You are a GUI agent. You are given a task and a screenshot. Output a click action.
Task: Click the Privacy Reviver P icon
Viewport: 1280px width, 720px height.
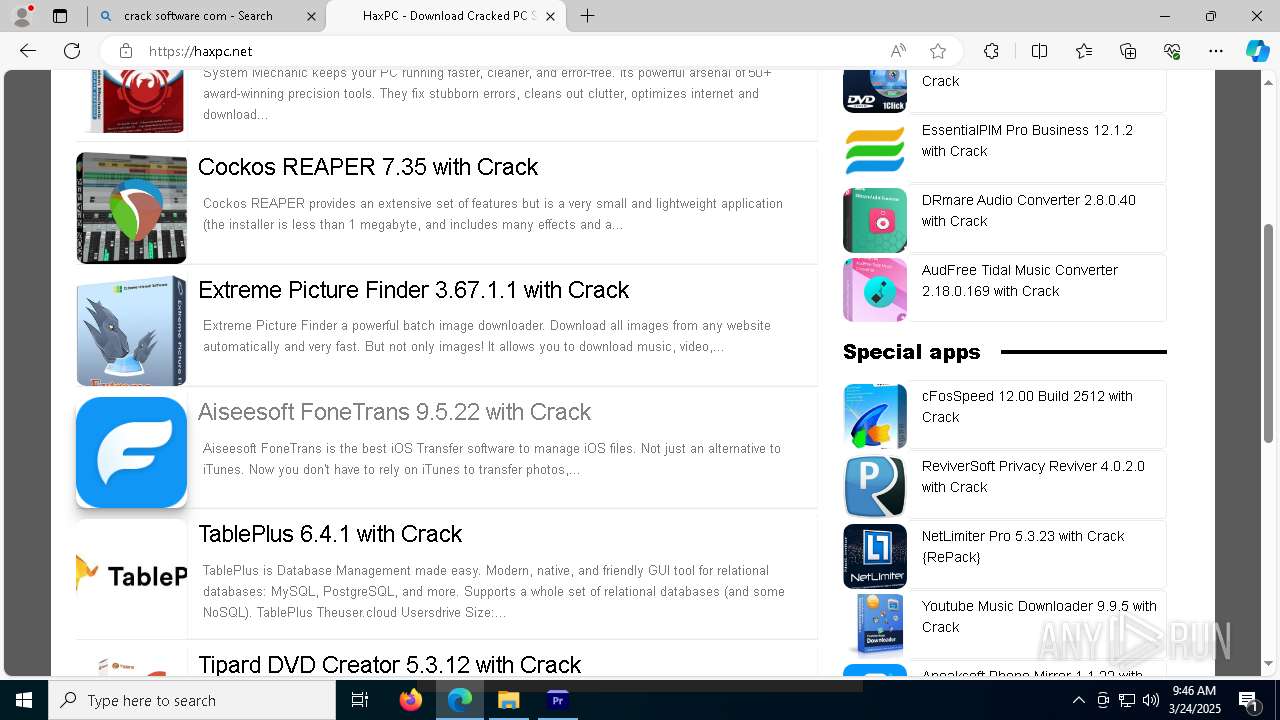[x=875, y=486]
